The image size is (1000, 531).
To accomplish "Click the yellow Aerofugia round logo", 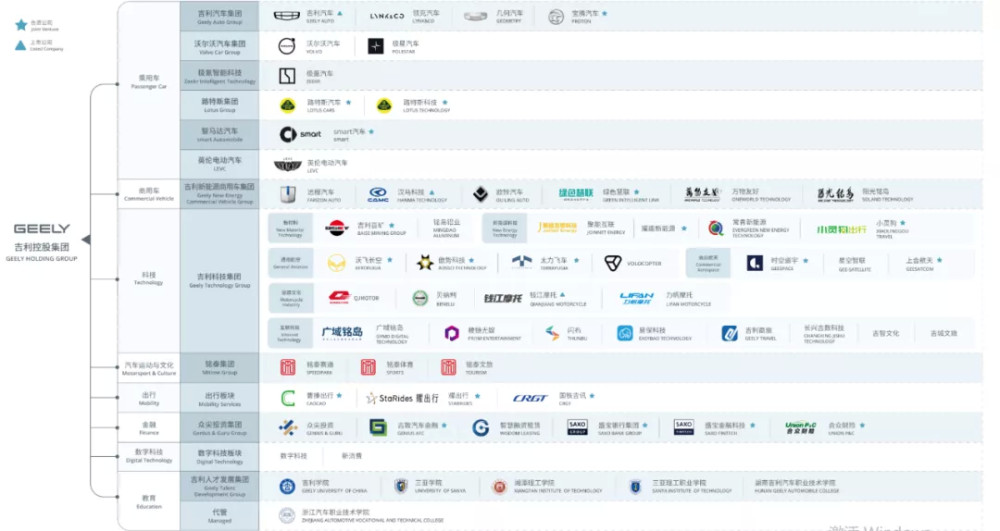I will (336, 263).
